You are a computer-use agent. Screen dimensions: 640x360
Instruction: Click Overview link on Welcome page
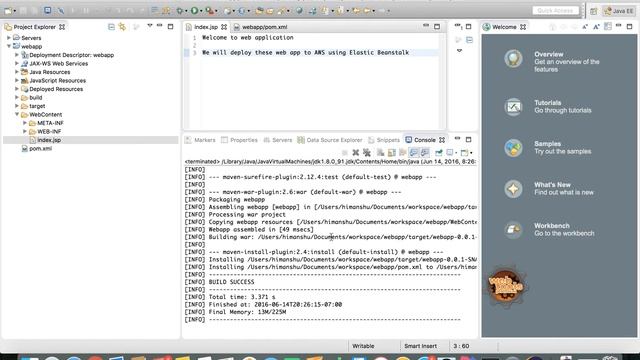(549, 54)
